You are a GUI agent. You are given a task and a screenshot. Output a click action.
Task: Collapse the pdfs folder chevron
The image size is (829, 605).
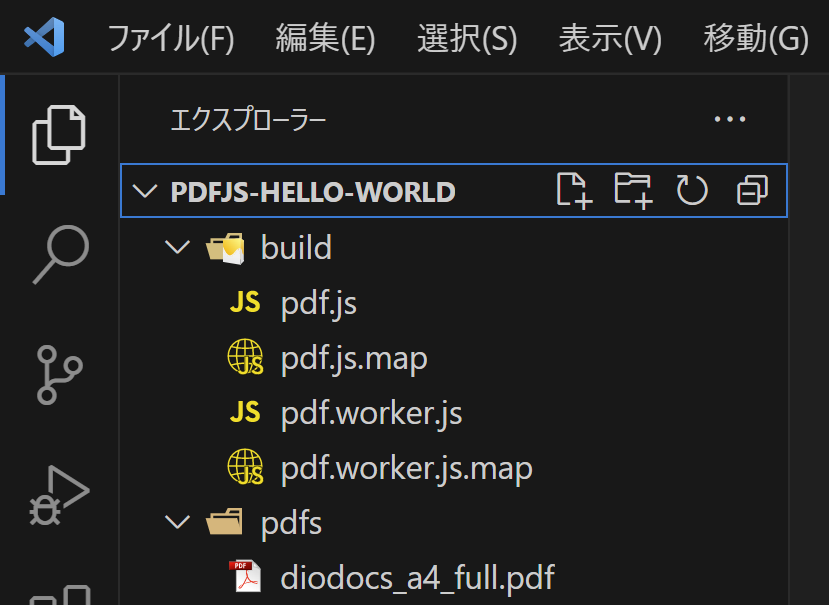click(177, 522)
